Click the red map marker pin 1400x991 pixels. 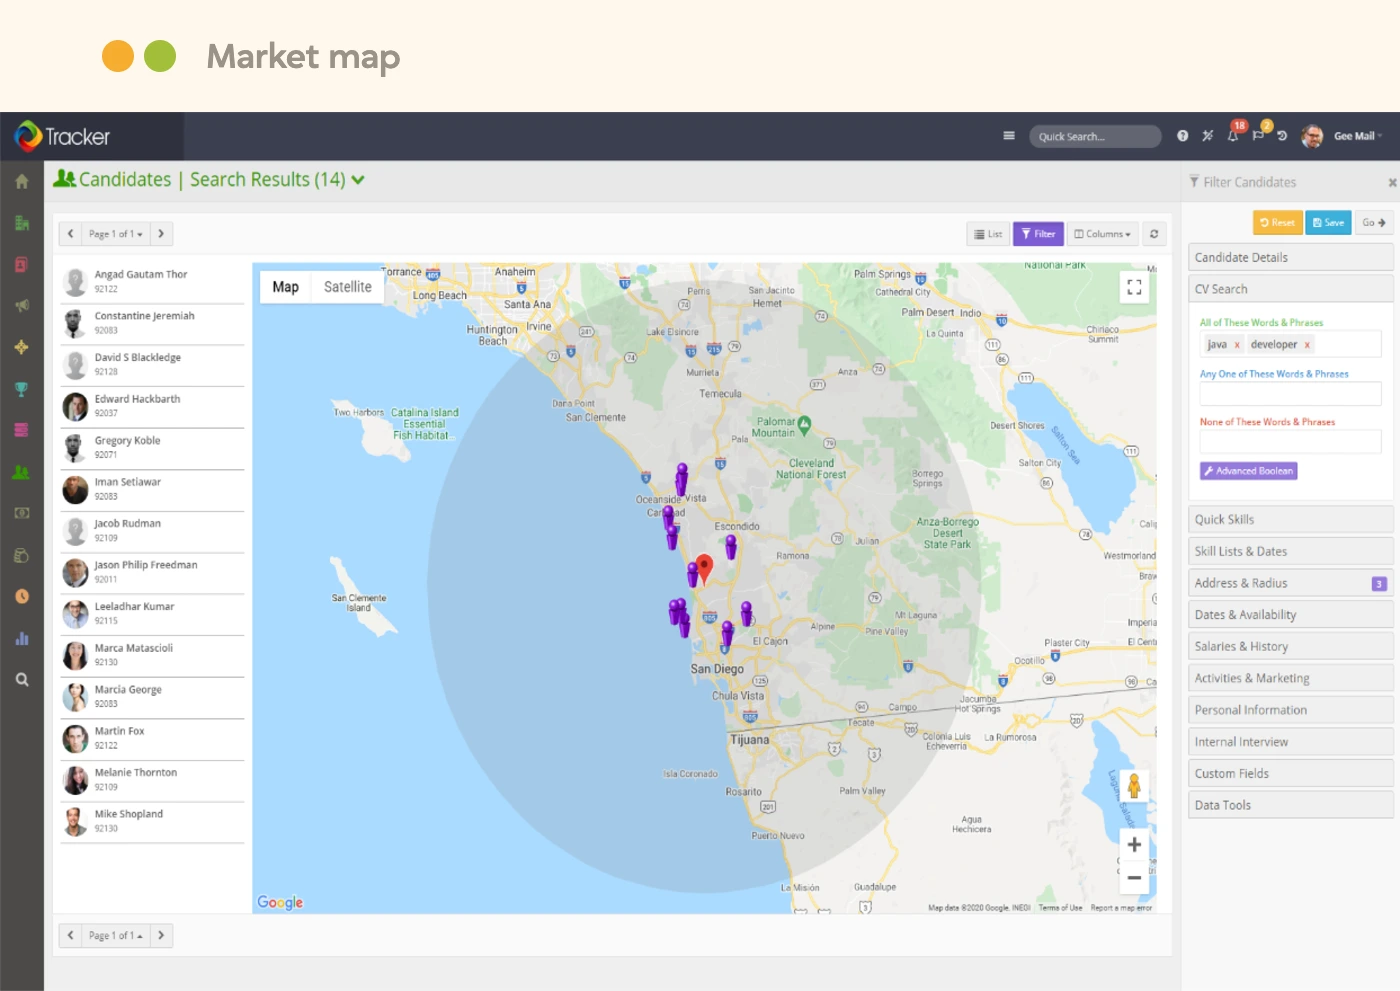(704, 569)
